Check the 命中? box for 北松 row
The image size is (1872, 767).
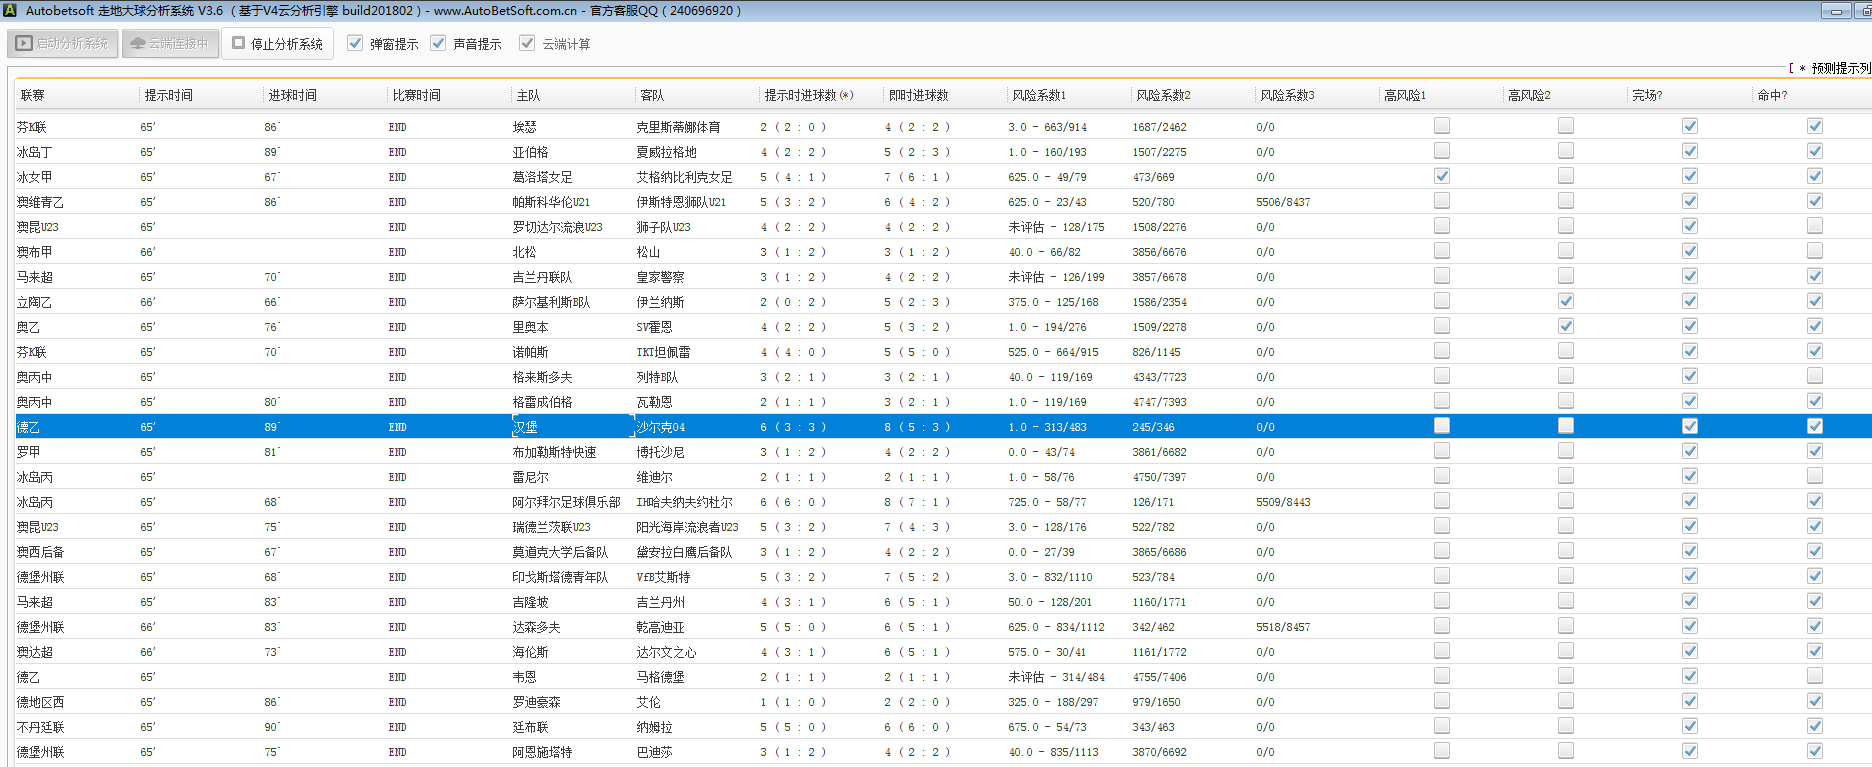(x=1814, y=251)
